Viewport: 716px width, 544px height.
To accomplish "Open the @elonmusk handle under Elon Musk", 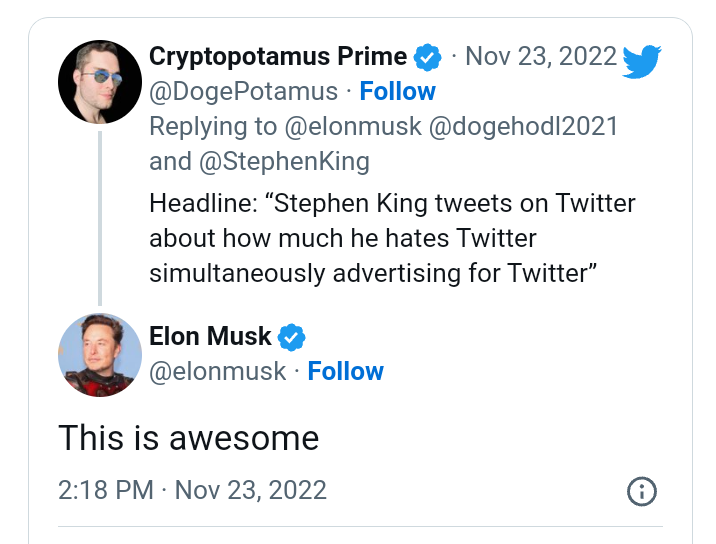I will [x=217, y=371].
